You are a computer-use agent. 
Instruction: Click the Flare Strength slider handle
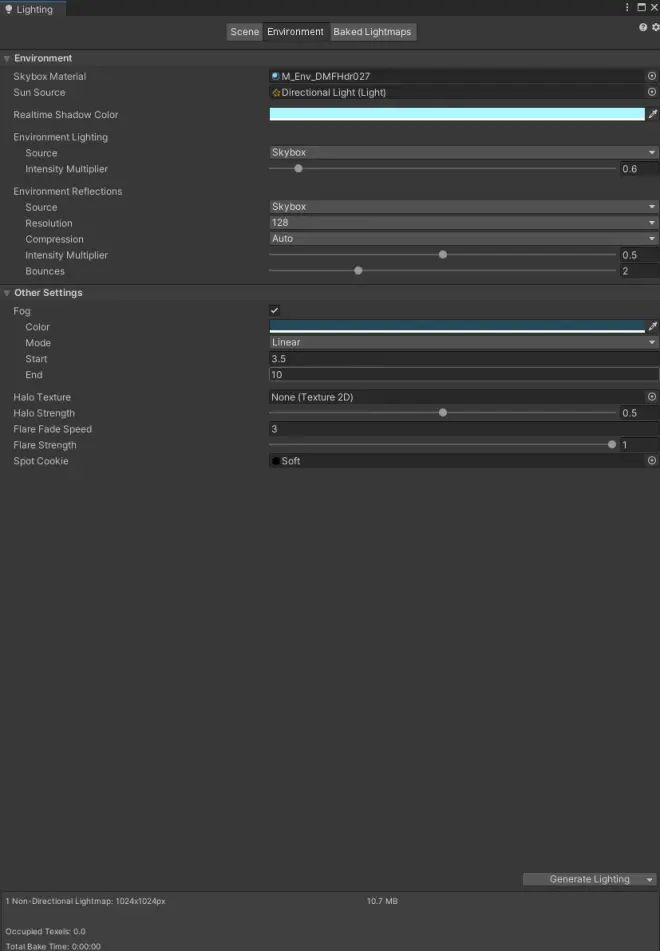(x=612, y=445)
